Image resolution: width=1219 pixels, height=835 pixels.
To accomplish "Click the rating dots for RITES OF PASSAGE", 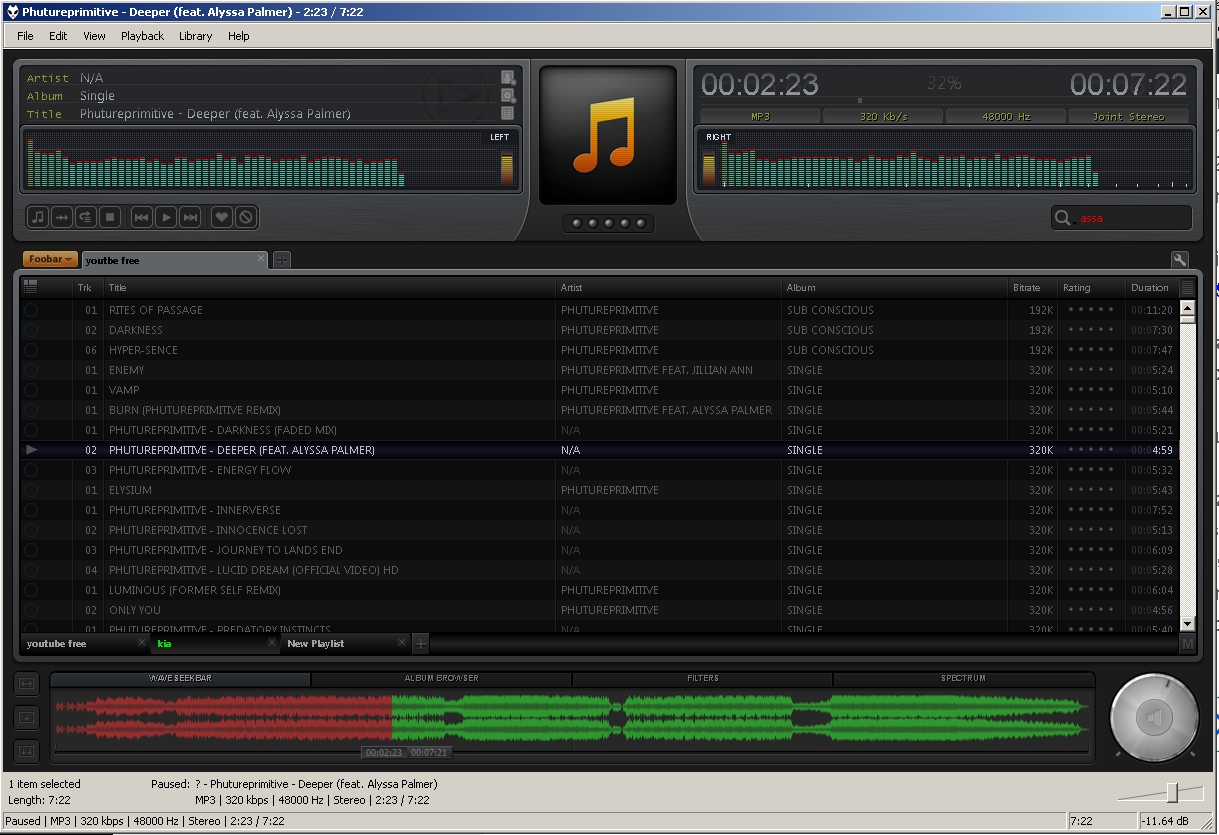I will 1091,309.
